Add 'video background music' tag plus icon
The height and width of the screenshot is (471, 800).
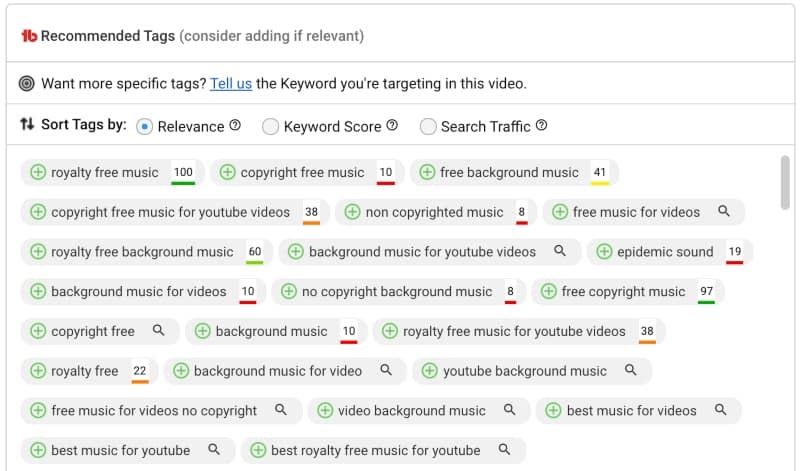coord(325,410)
